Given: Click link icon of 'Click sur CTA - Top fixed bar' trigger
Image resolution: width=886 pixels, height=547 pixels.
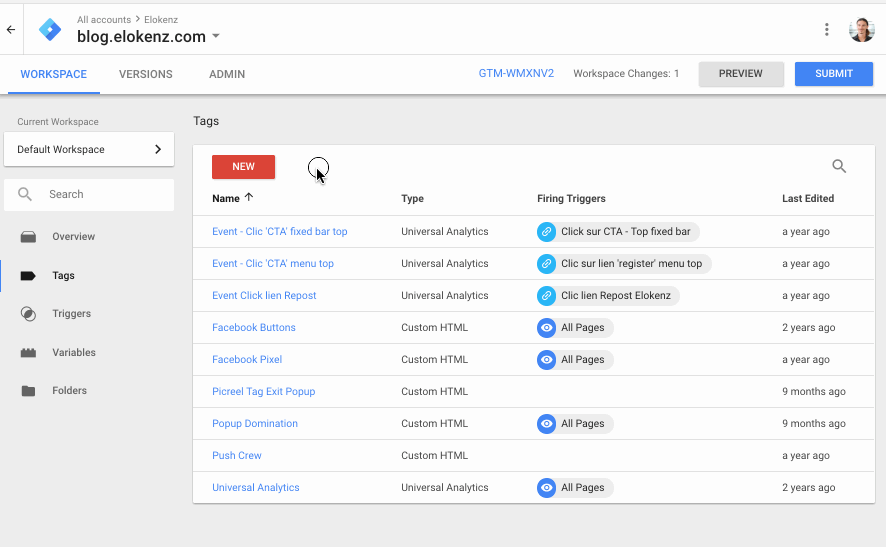Looking at the screenshot, I should click(546, 232).
